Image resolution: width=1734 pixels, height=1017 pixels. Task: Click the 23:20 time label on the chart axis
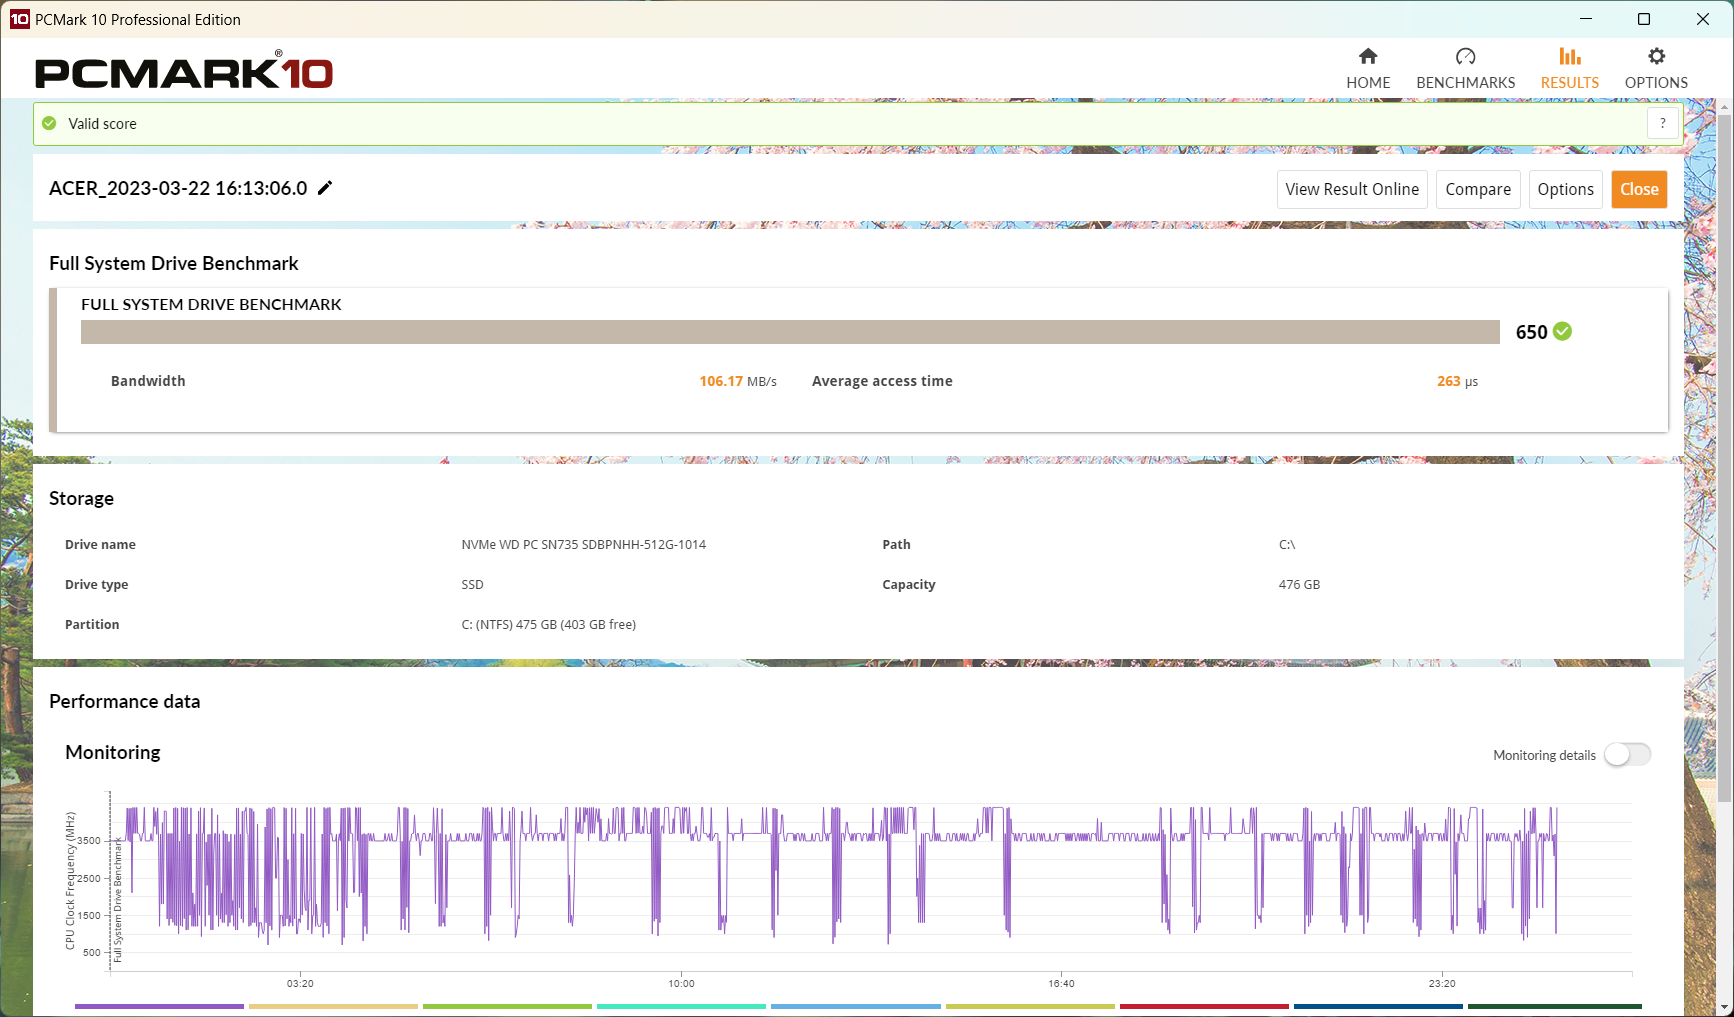[x=1442, y=984]
